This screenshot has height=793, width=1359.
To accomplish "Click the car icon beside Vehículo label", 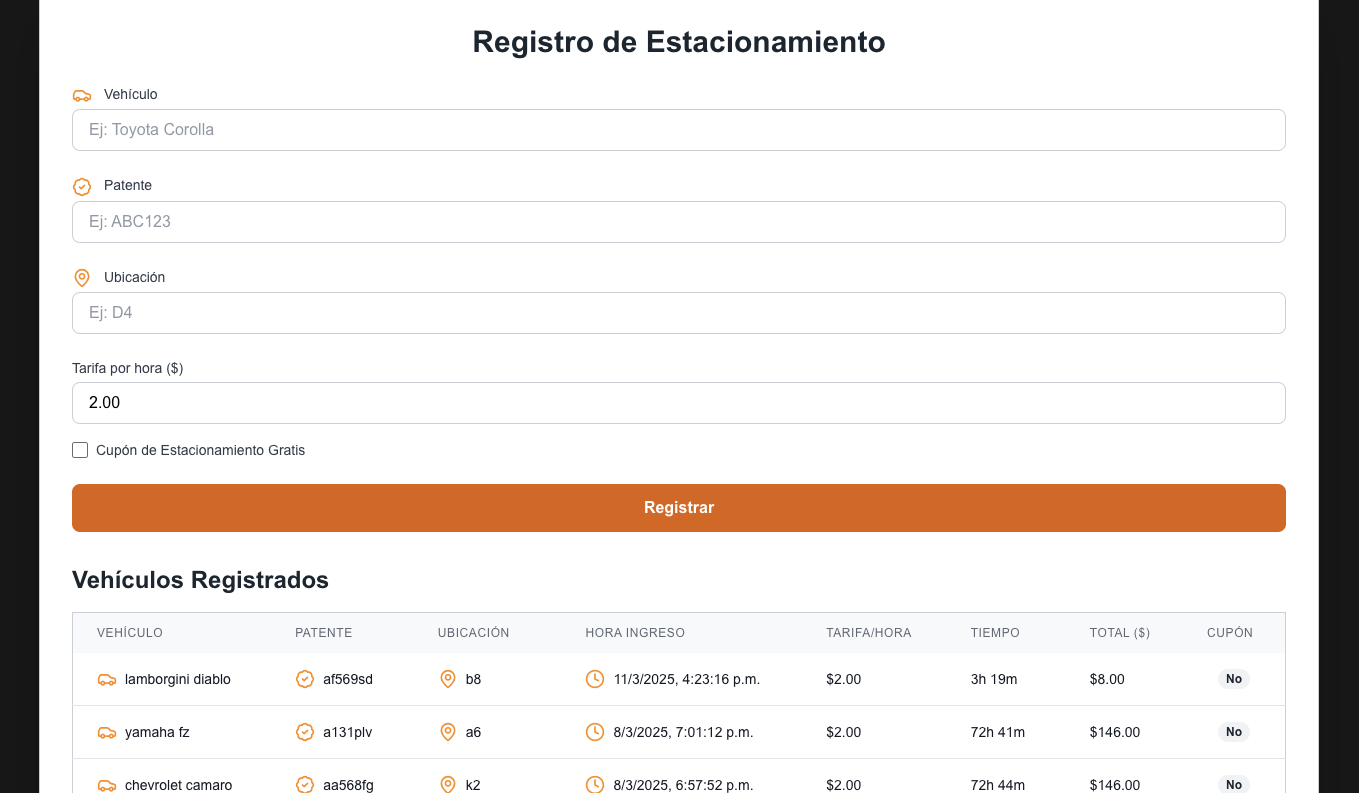I will click(82, 95).
